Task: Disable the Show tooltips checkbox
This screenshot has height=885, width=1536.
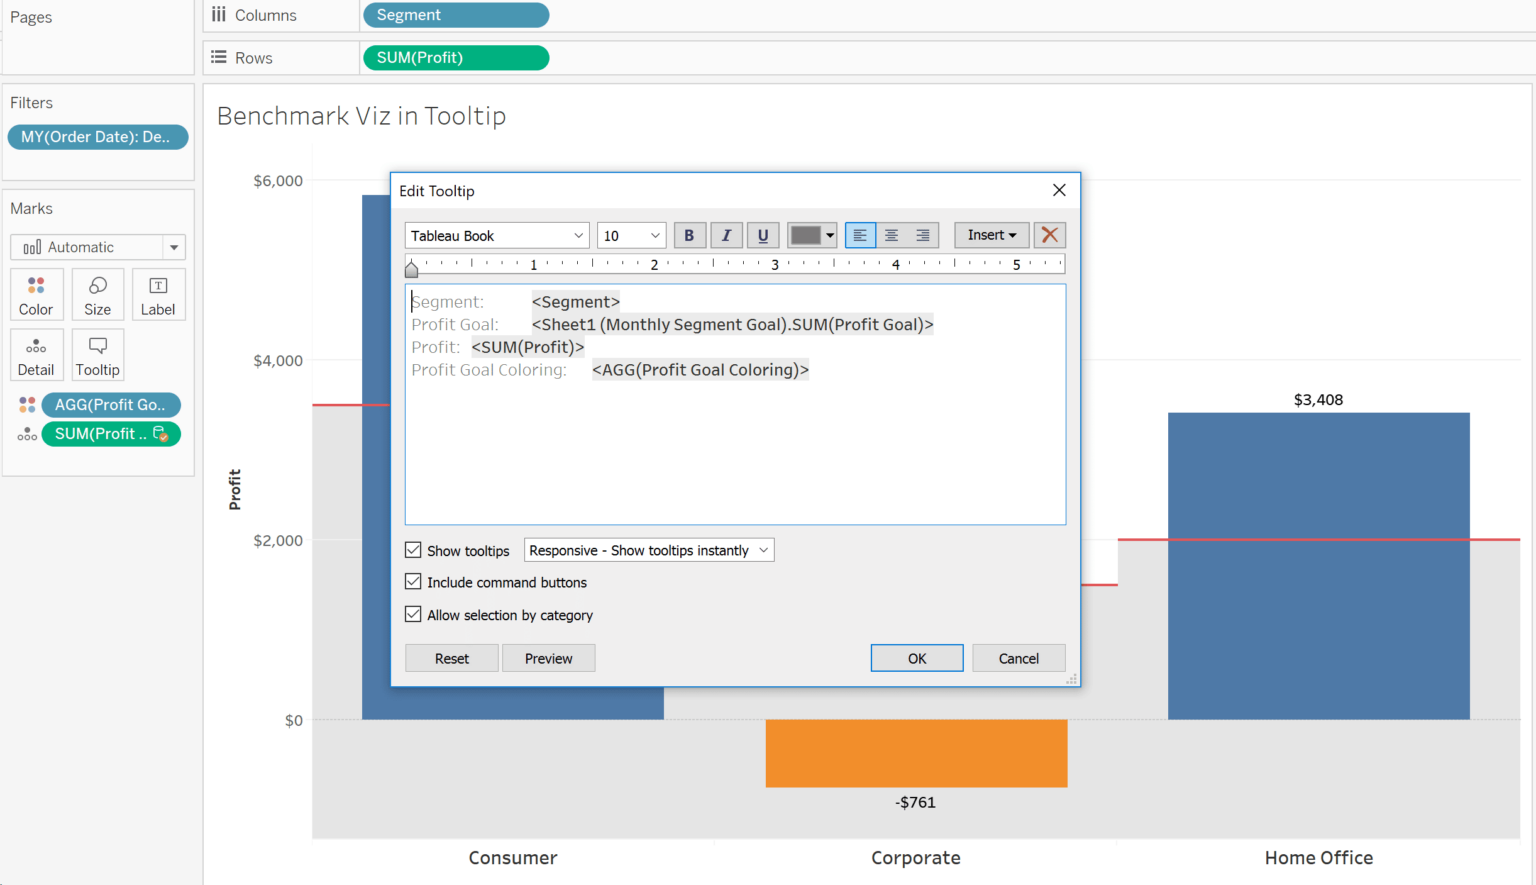Action: click(413, 549)
